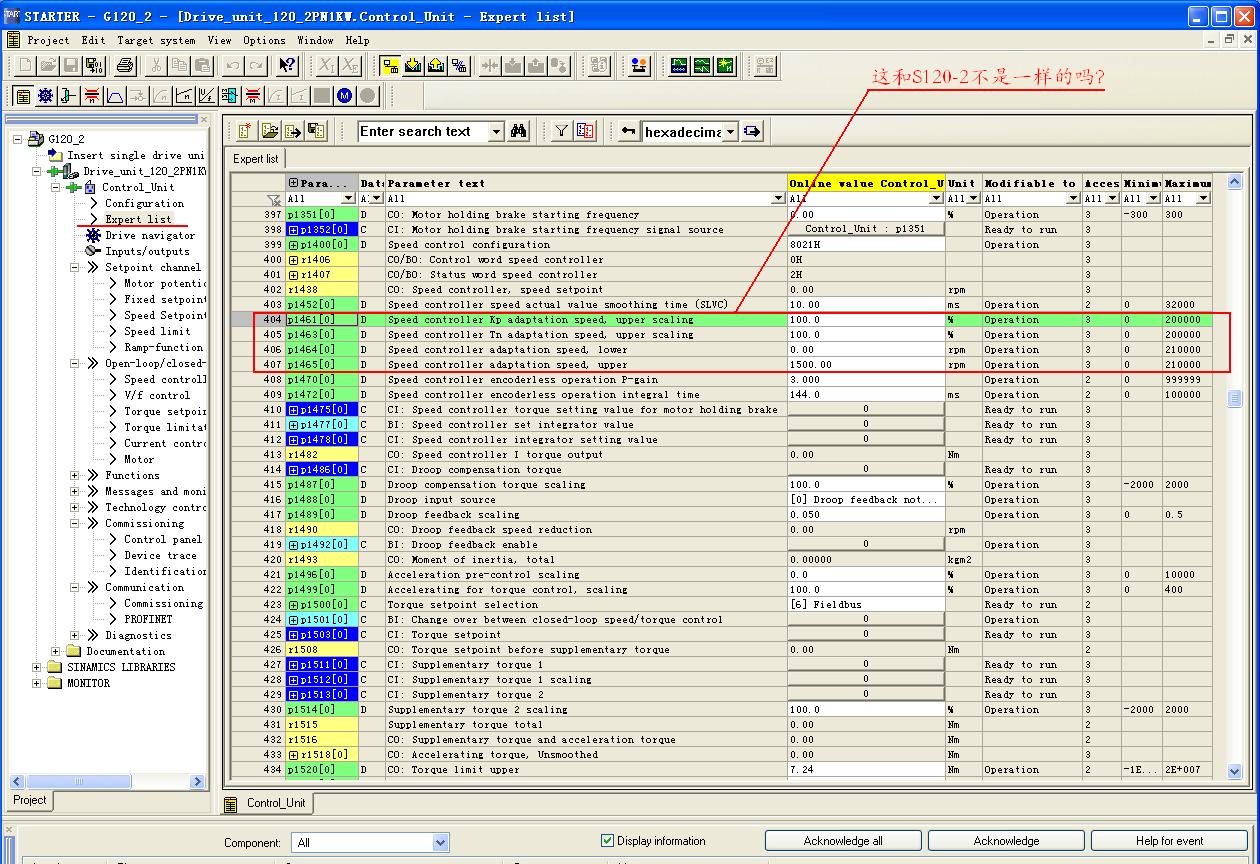Click the Acknowledge button
Viewport: 1260px width, 864px height.
(1006, 841)
